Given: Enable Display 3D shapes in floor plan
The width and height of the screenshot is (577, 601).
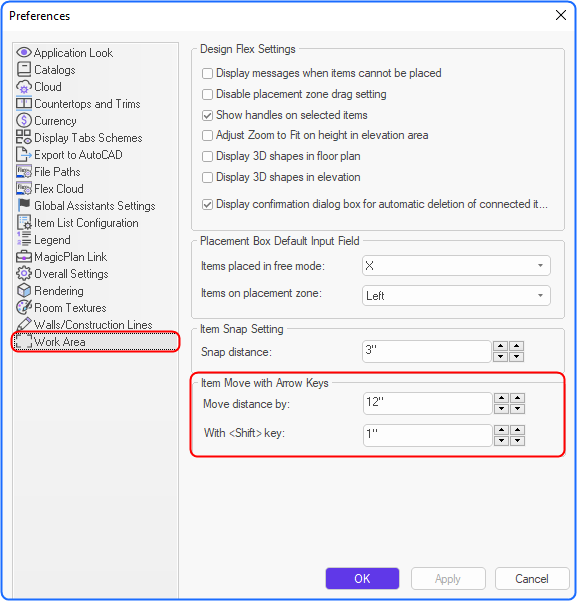Looking at the screenshot, I should pyautogui.click(x=207, y=156).
